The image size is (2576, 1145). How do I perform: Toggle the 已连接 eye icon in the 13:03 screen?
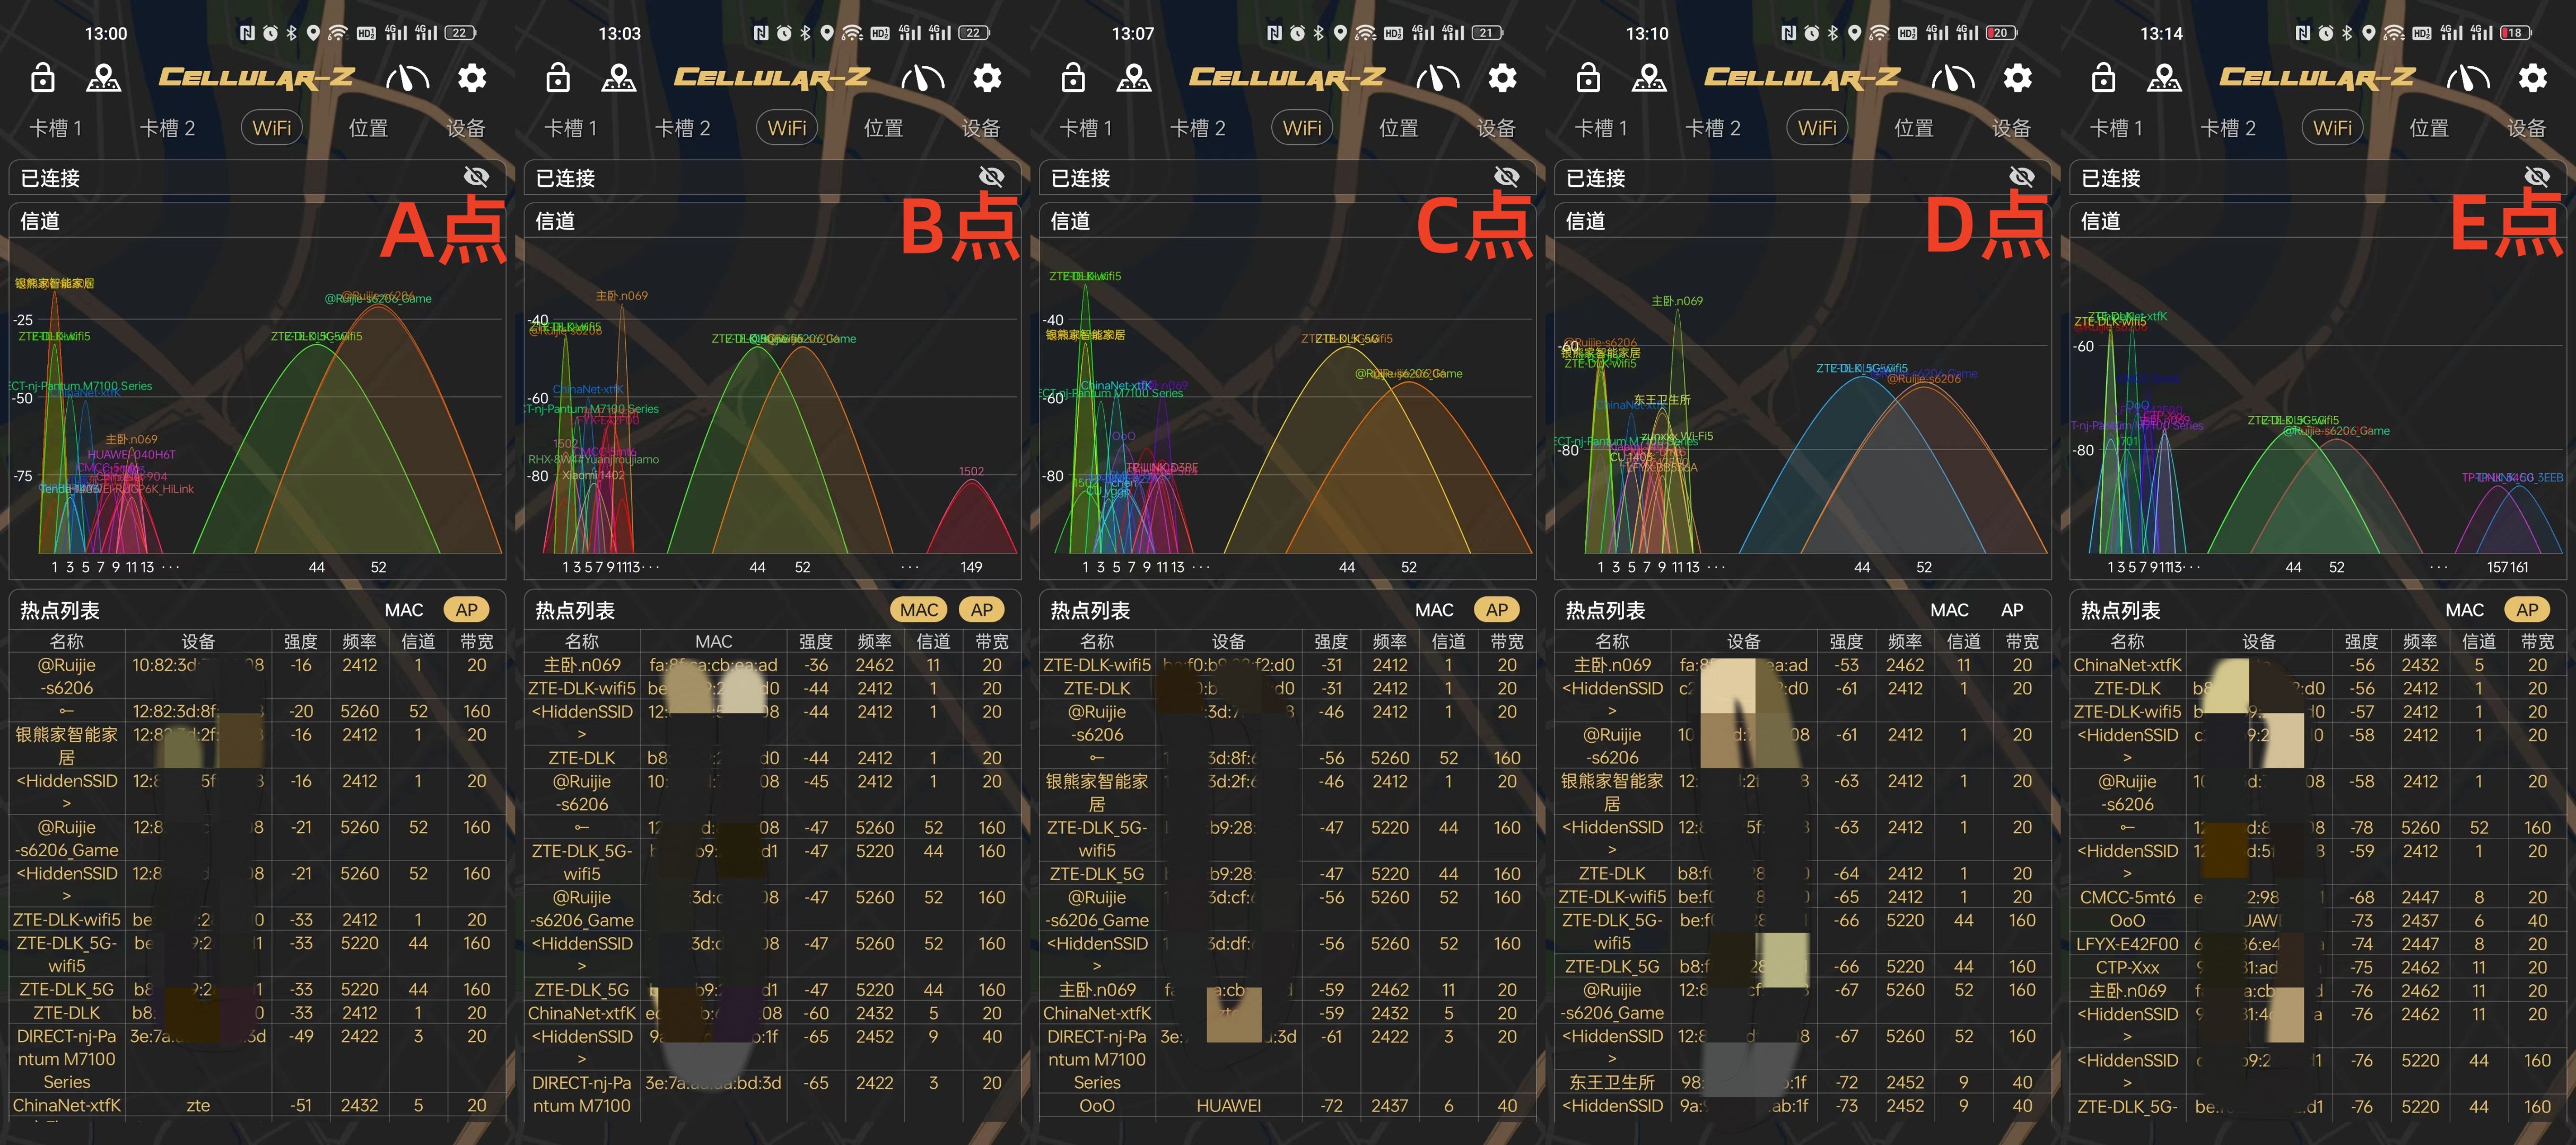coord(991,177)
